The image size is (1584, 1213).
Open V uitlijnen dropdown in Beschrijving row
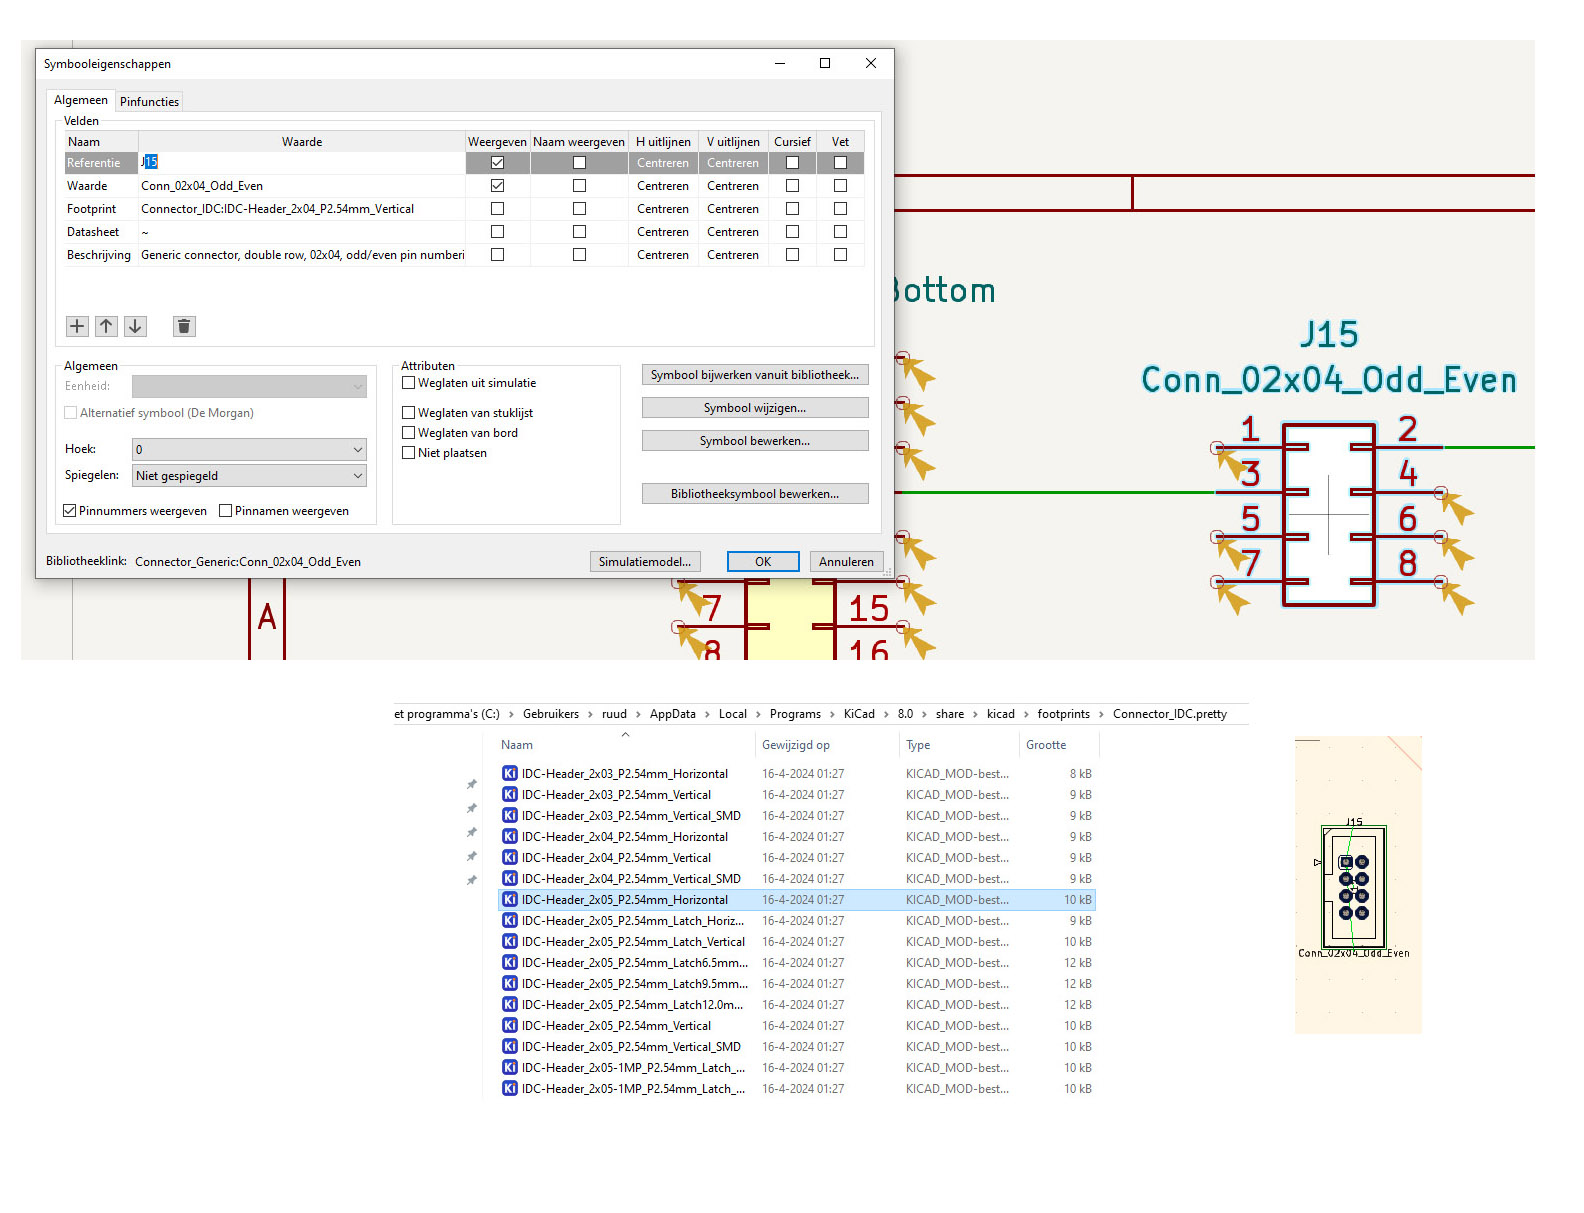[733, 254]
